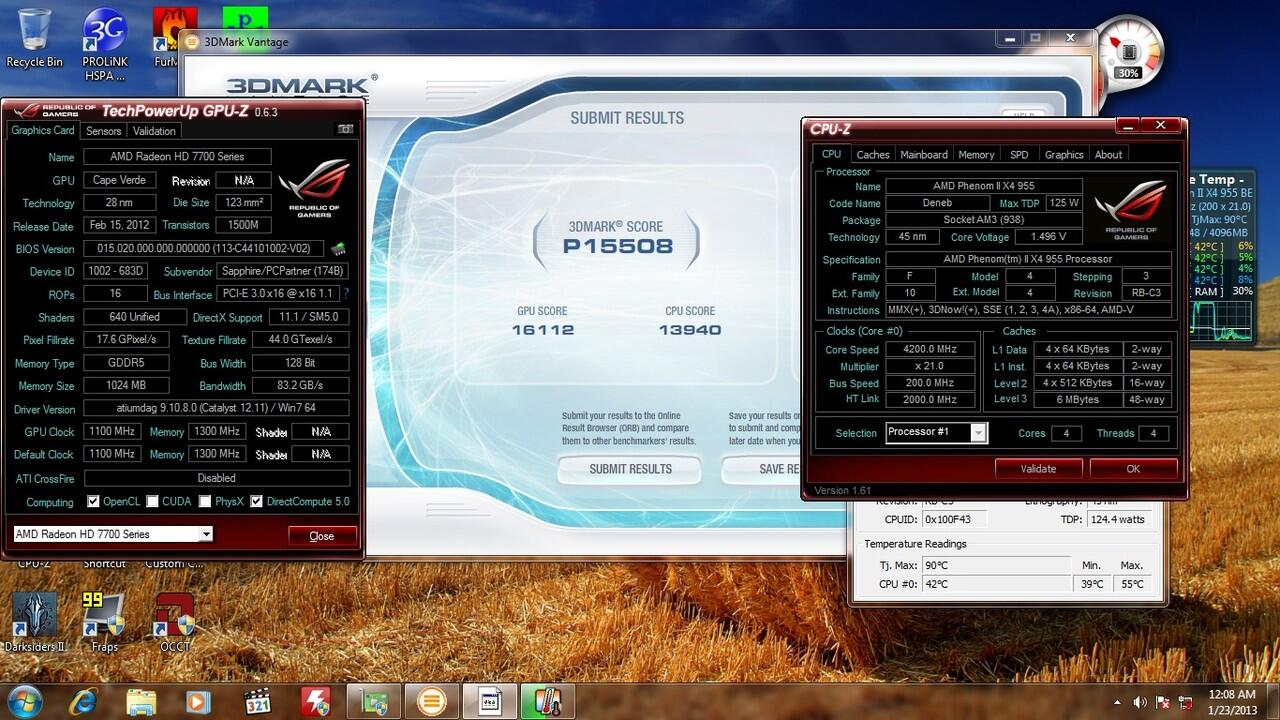The image size is (1280, 720).
Task: Click the 3DMark Vantage title bar icon
Action: click(192, 42)
